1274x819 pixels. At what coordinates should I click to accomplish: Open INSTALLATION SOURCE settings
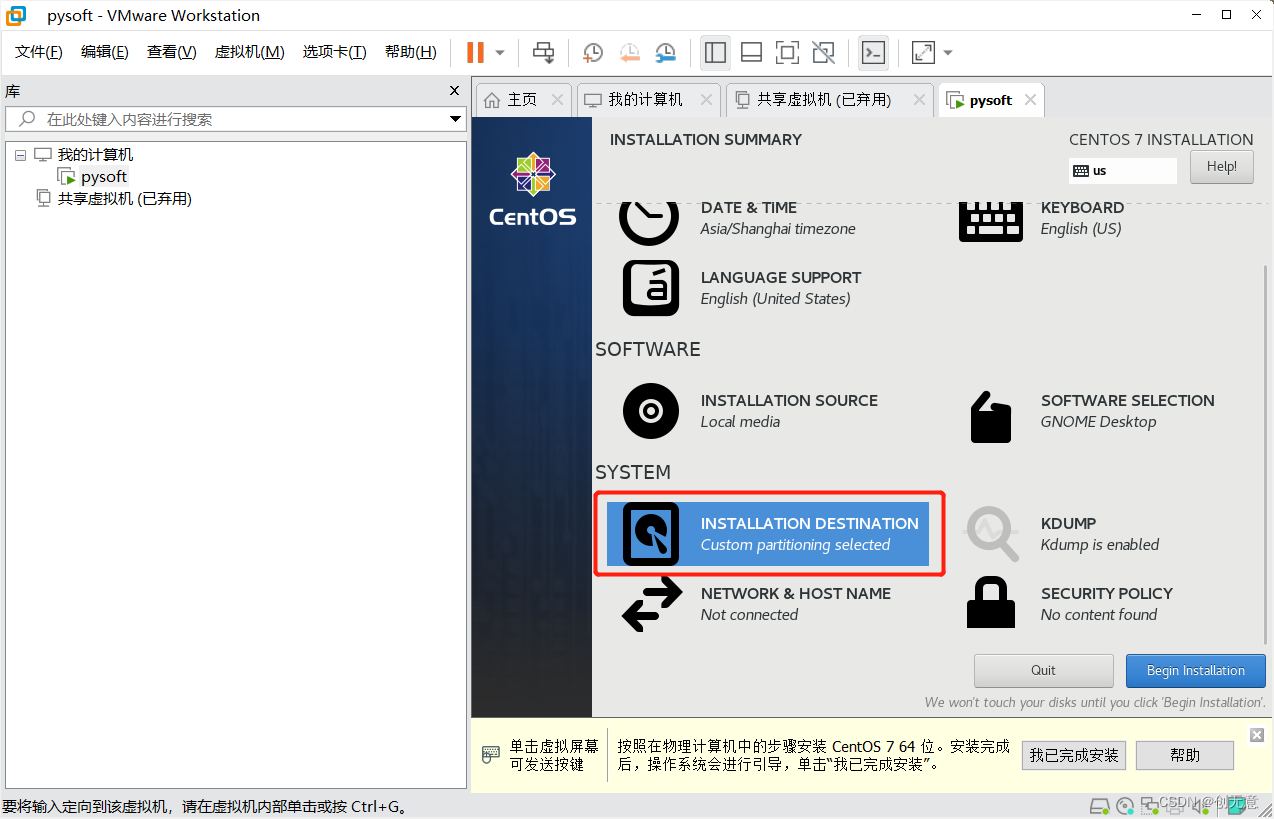[x=749, y=411]
